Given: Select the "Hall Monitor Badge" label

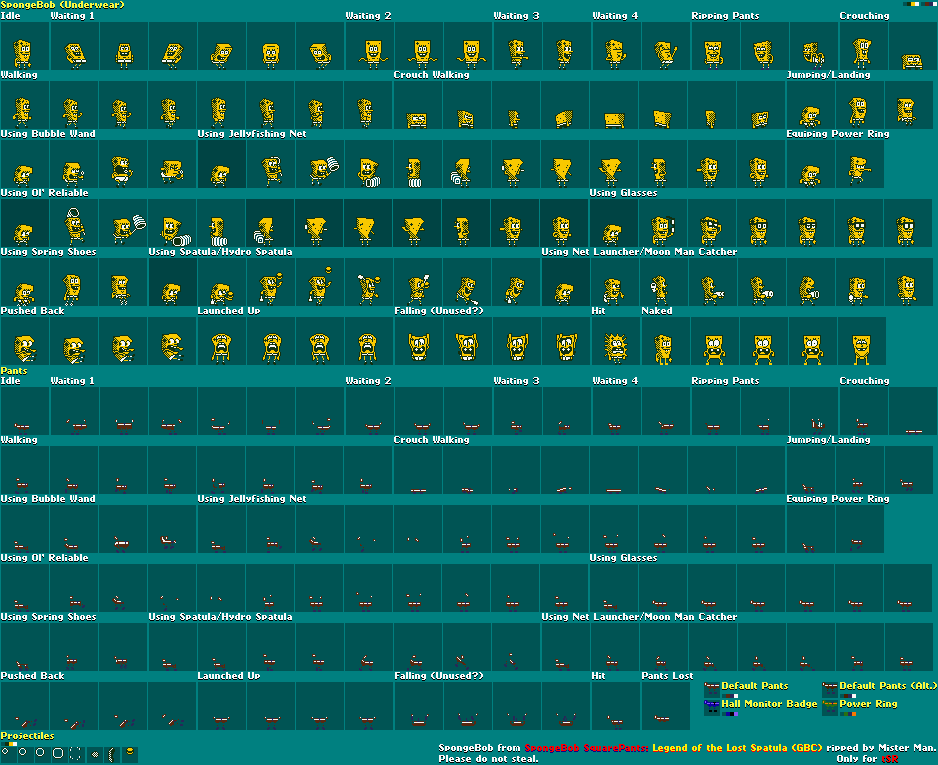Looking at the screenshot, I should tap(769, 704).
